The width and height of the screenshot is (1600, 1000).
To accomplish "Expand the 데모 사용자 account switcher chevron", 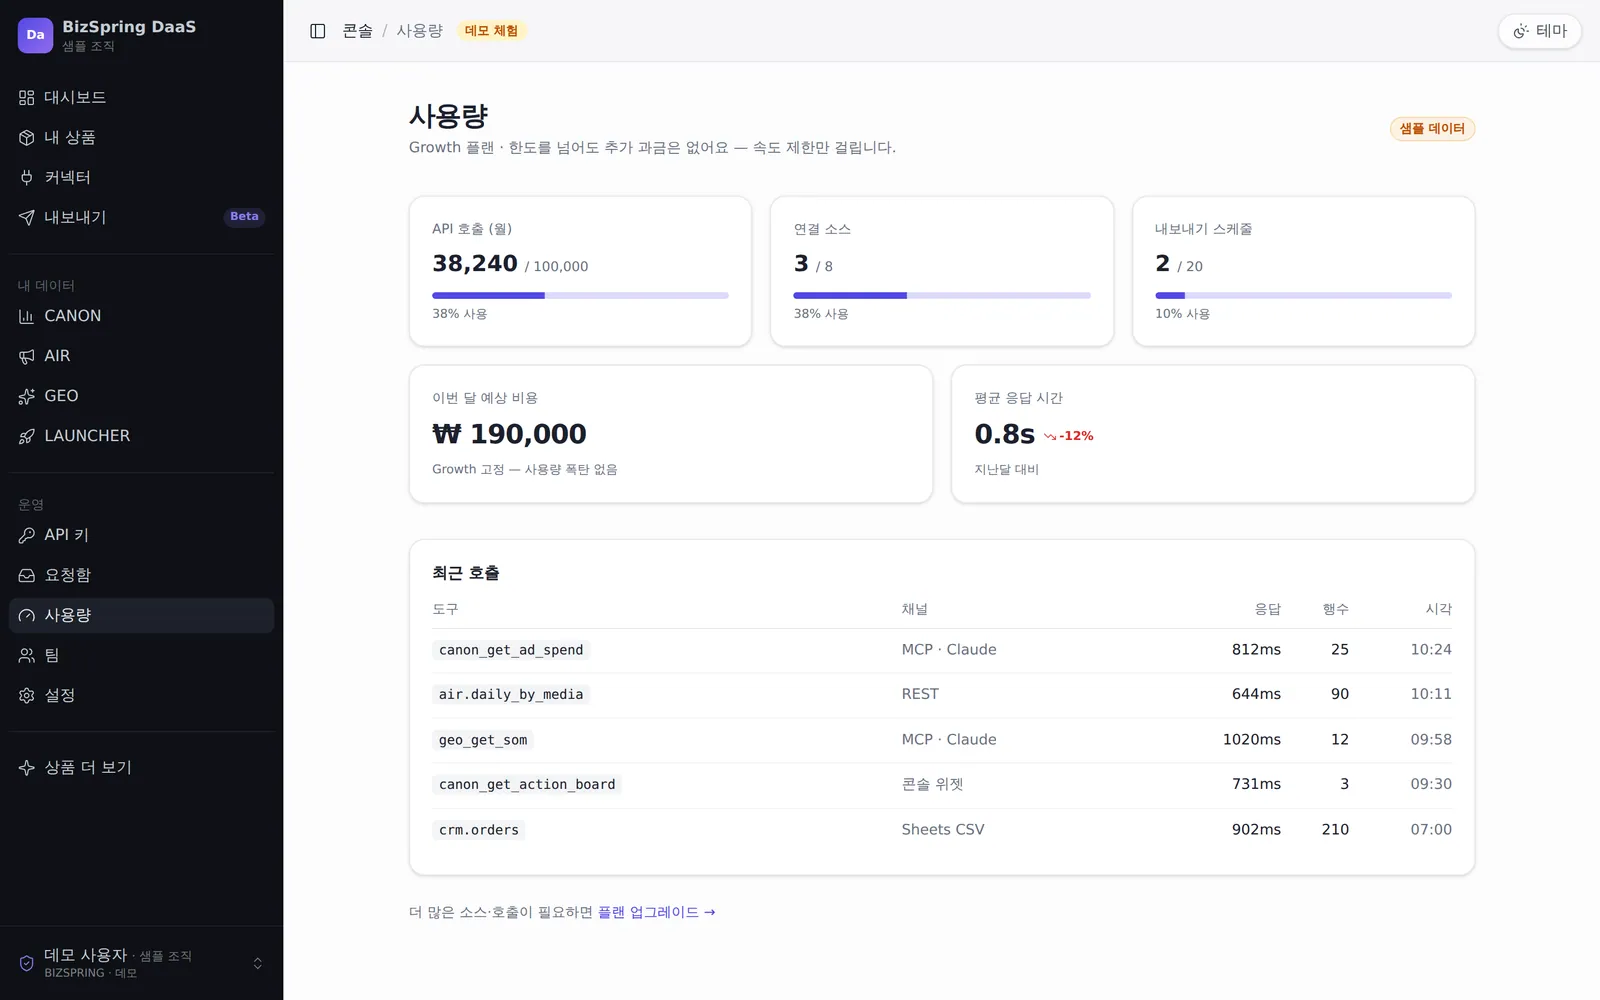I will (x=257, y=963).
